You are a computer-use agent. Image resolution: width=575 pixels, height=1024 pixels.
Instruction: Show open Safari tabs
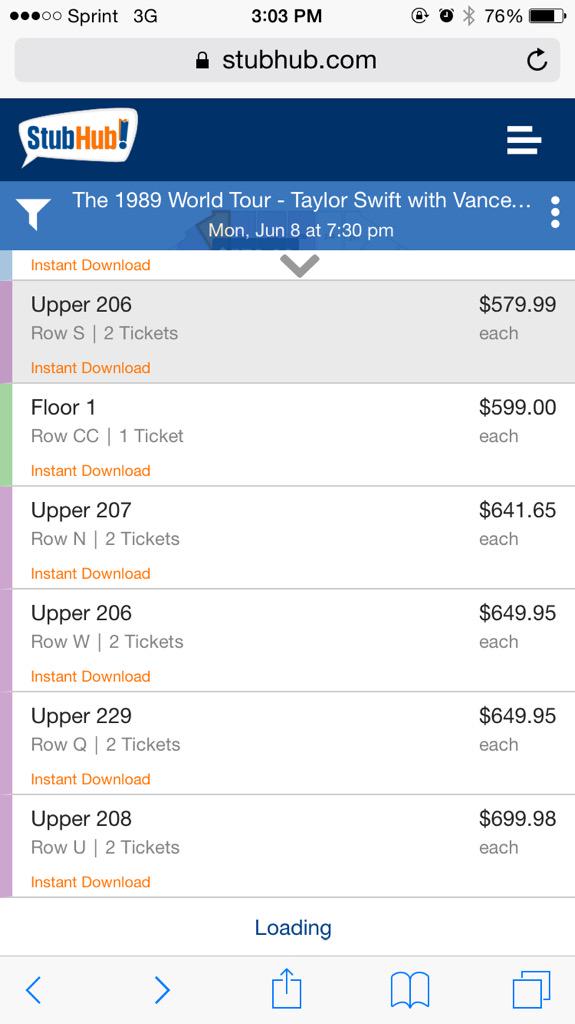point(531,989)
